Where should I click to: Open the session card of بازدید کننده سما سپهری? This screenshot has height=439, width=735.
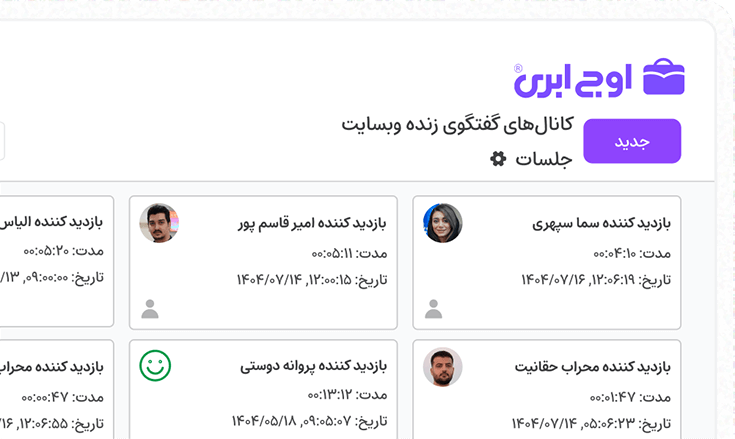coord(547,262)
